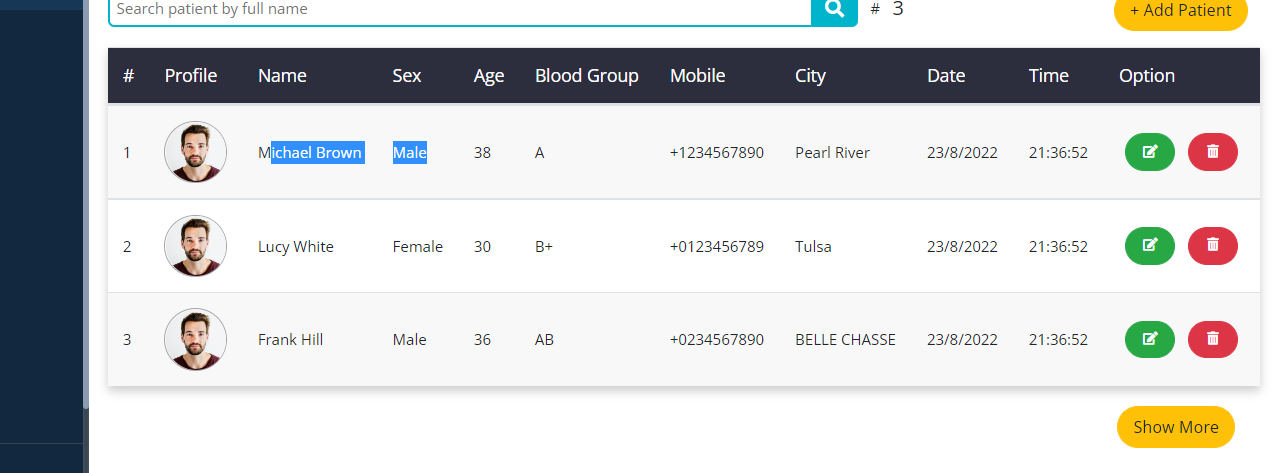The image size is (1277, 473).
Task: Delete Michael Brown's patient record
Action: tap(1212, 152)
